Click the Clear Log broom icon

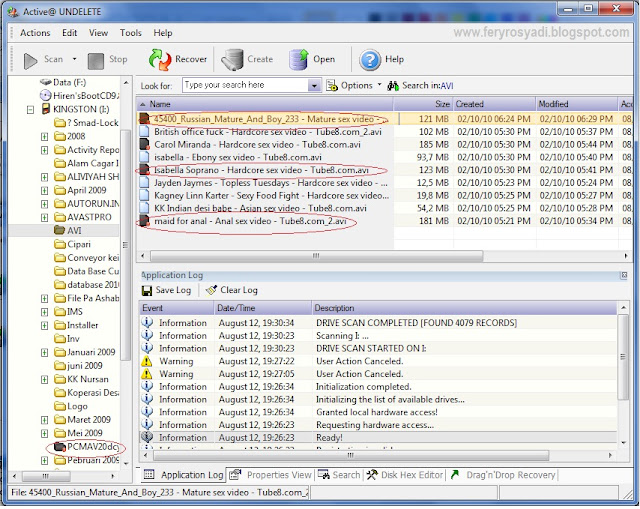[211, 290]
